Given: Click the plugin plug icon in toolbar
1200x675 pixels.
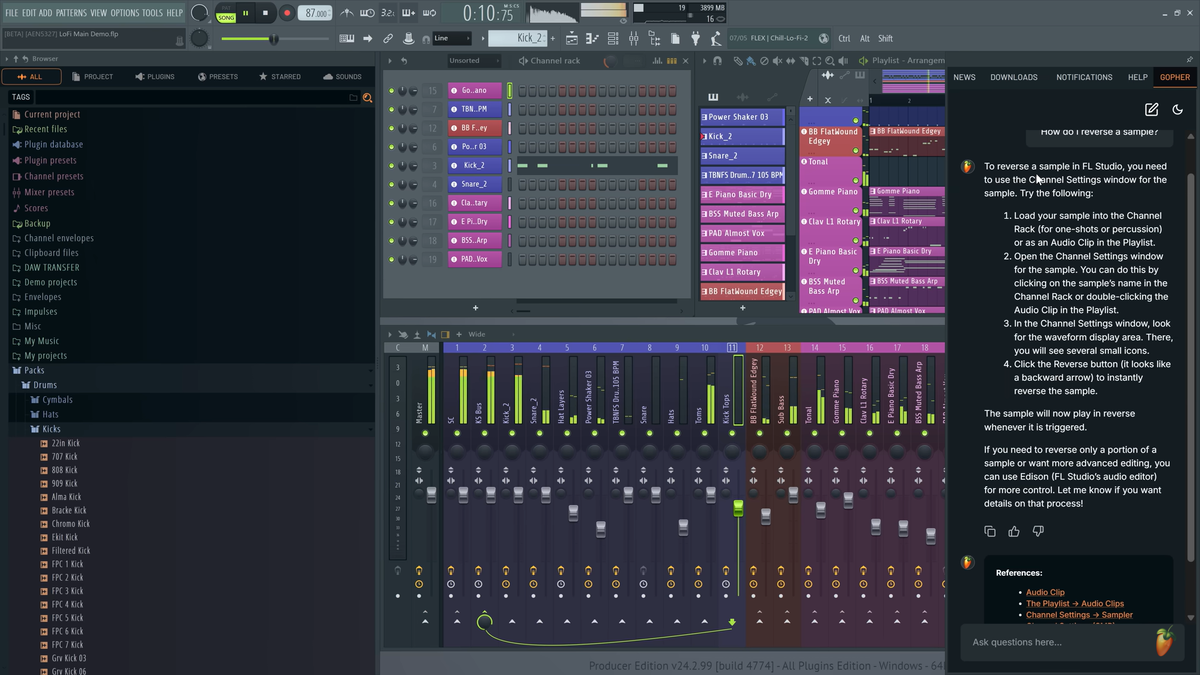Looking at the screenshot, I should 696,38.
